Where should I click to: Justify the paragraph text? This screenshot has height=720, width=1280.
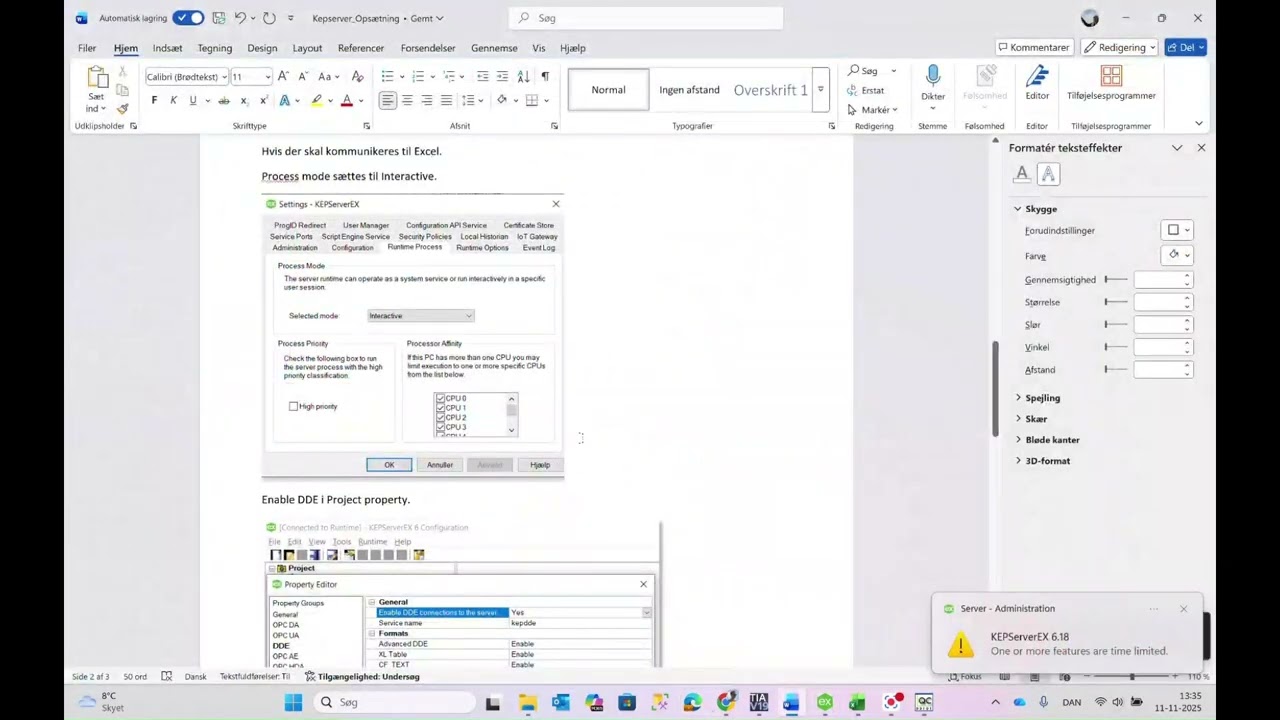click(446, 100)
